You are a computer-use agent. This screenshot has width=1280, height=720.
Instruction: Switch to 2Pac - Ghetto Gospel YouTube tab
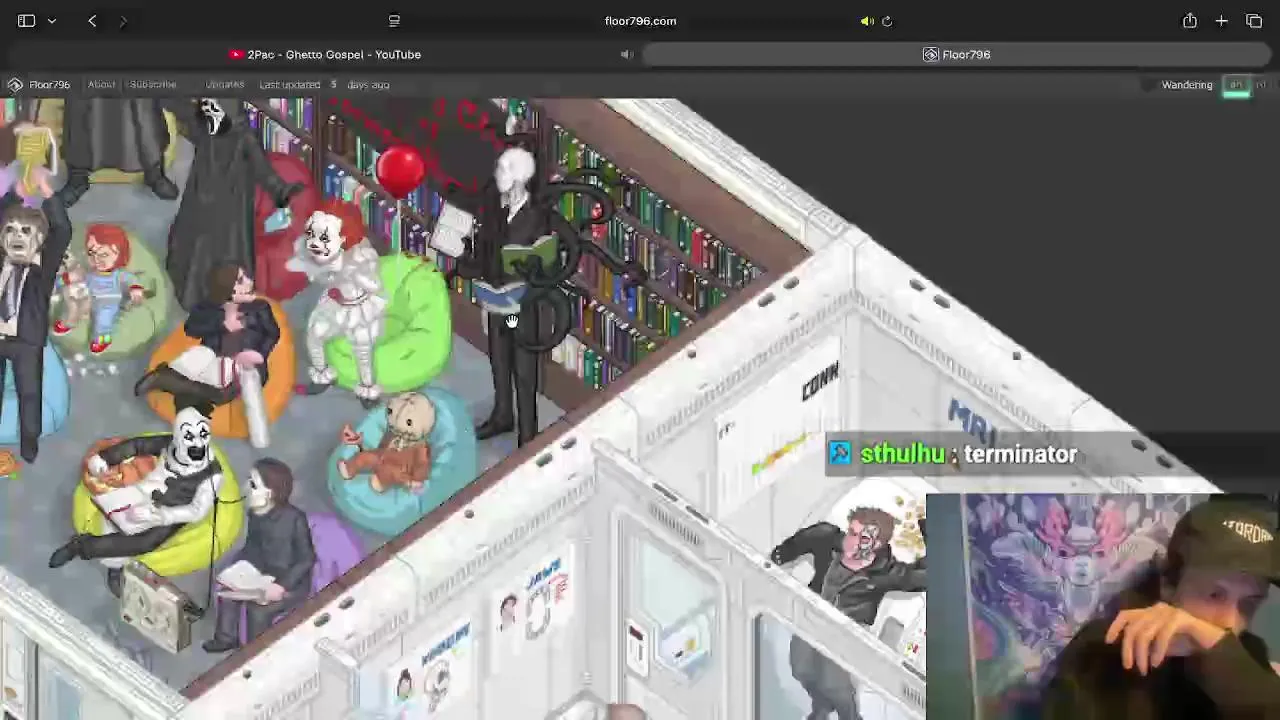(325, 54)
